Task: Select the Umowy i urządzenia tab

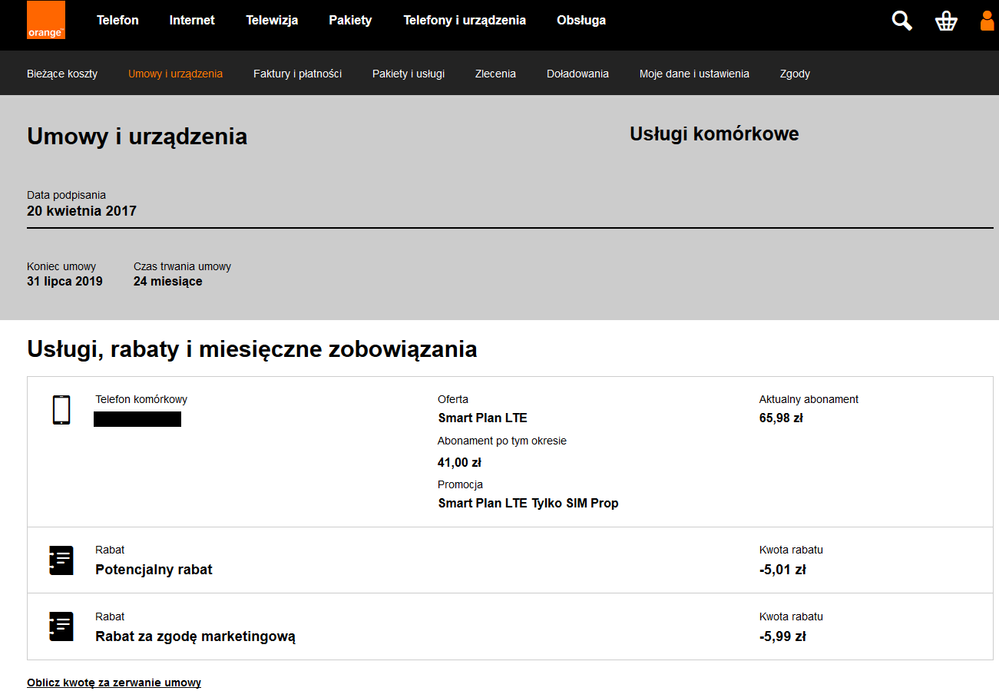Action: [x=175, y=74]
